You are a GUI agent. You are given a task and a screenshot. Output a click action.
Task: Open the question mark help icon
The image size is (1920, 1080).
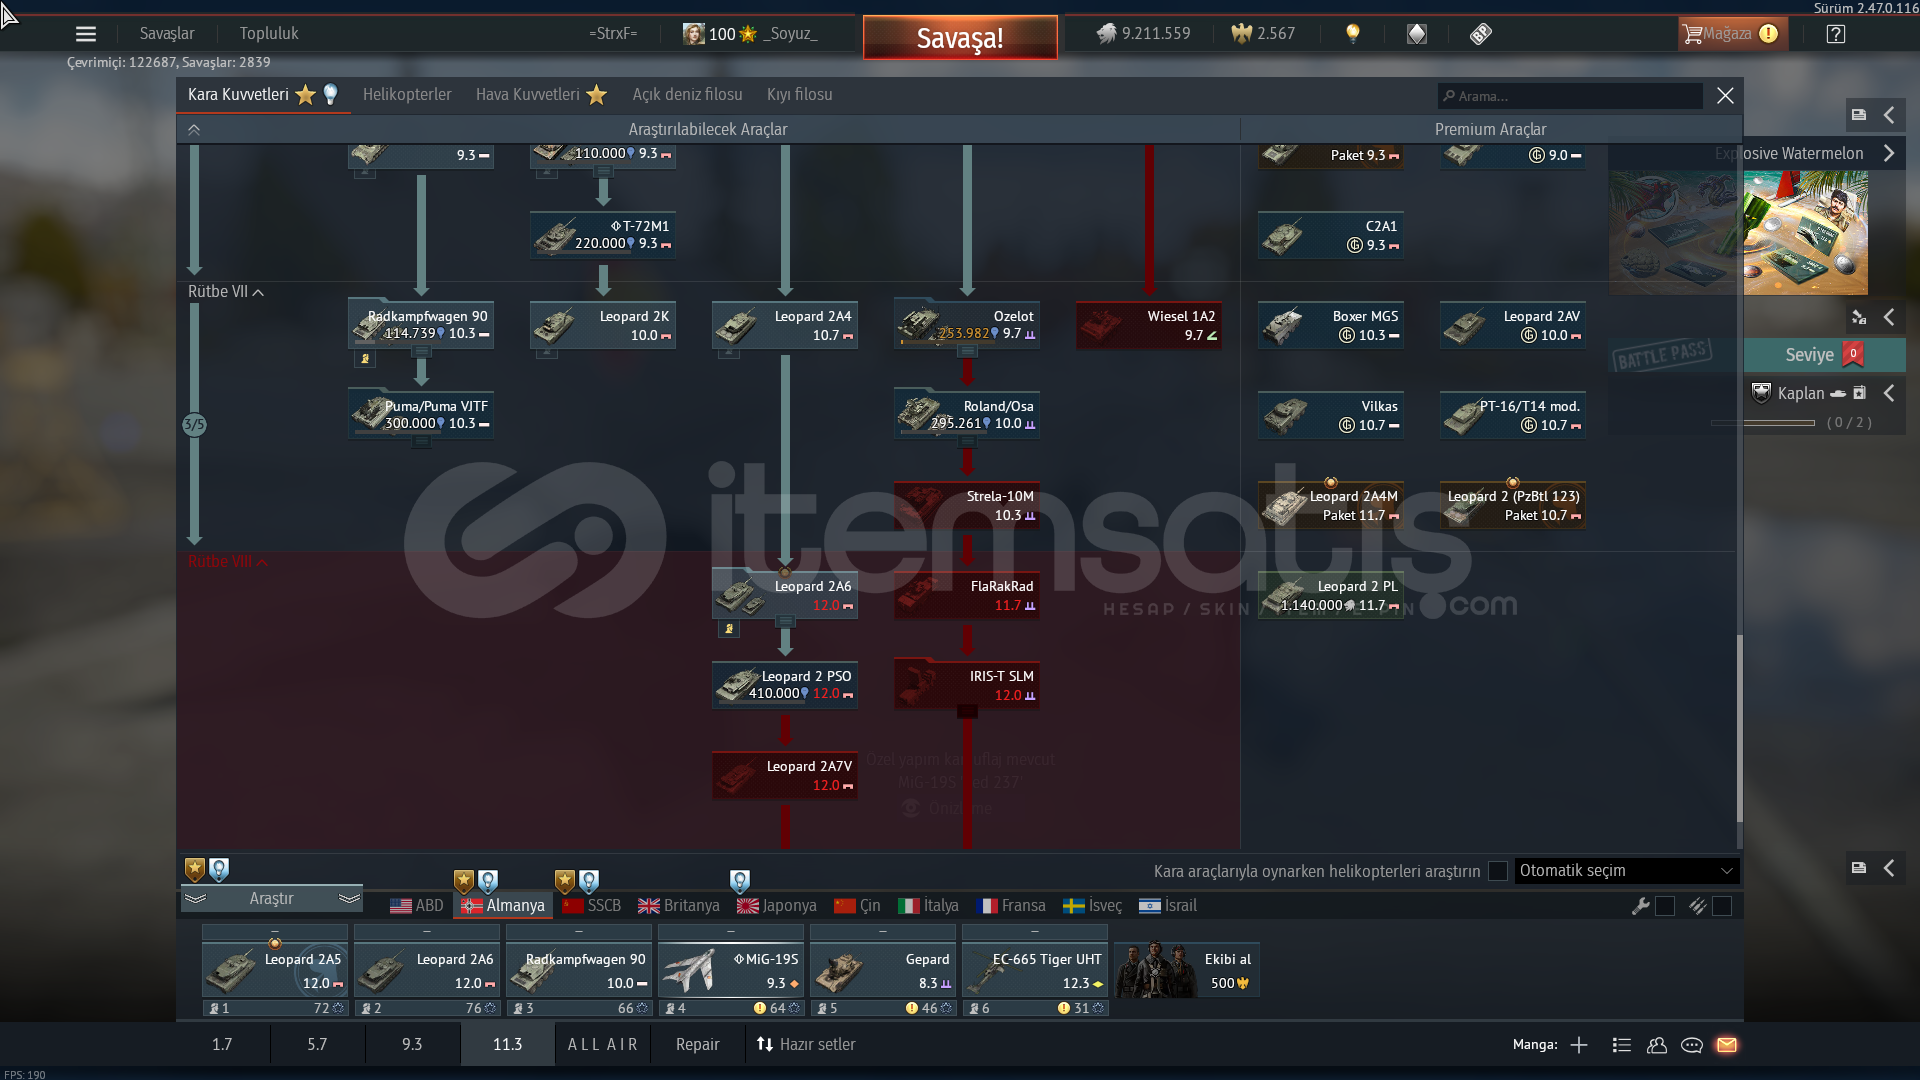(x=1835, y=33)
